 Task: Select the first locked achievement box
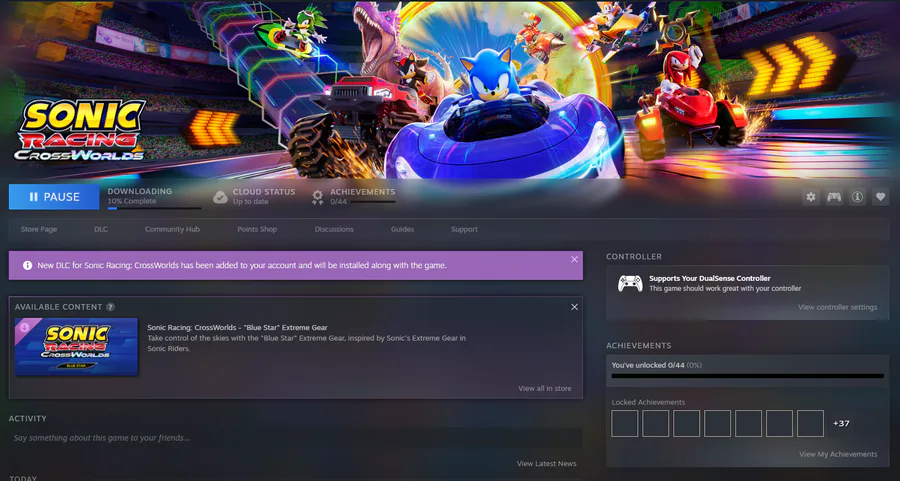click(x=624, y=424)
